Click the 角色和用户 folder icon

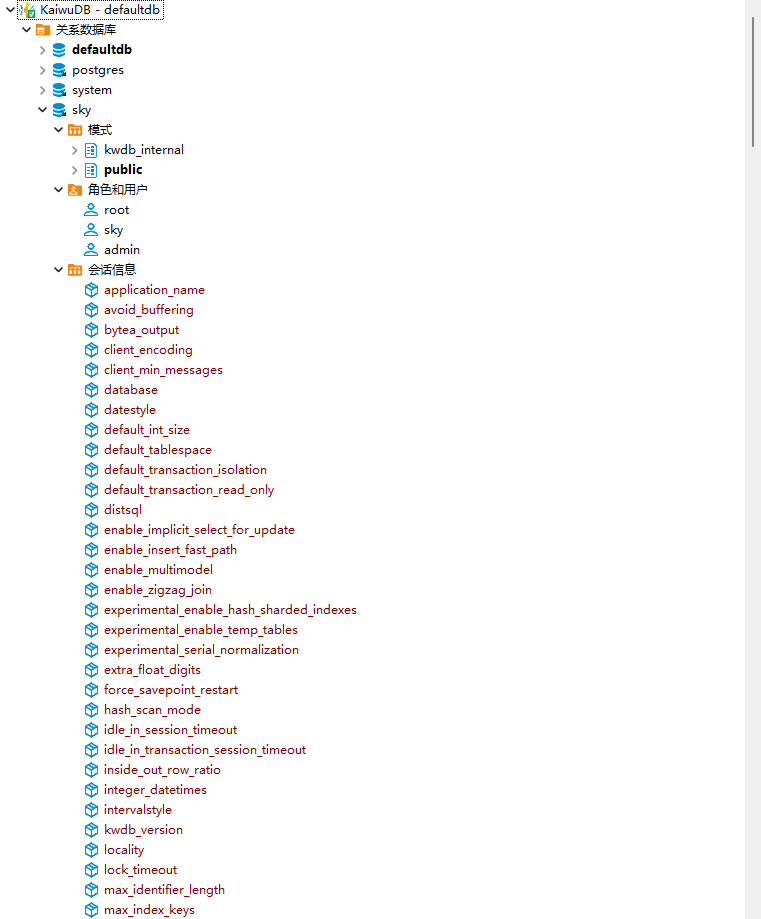tap(74, 190)
